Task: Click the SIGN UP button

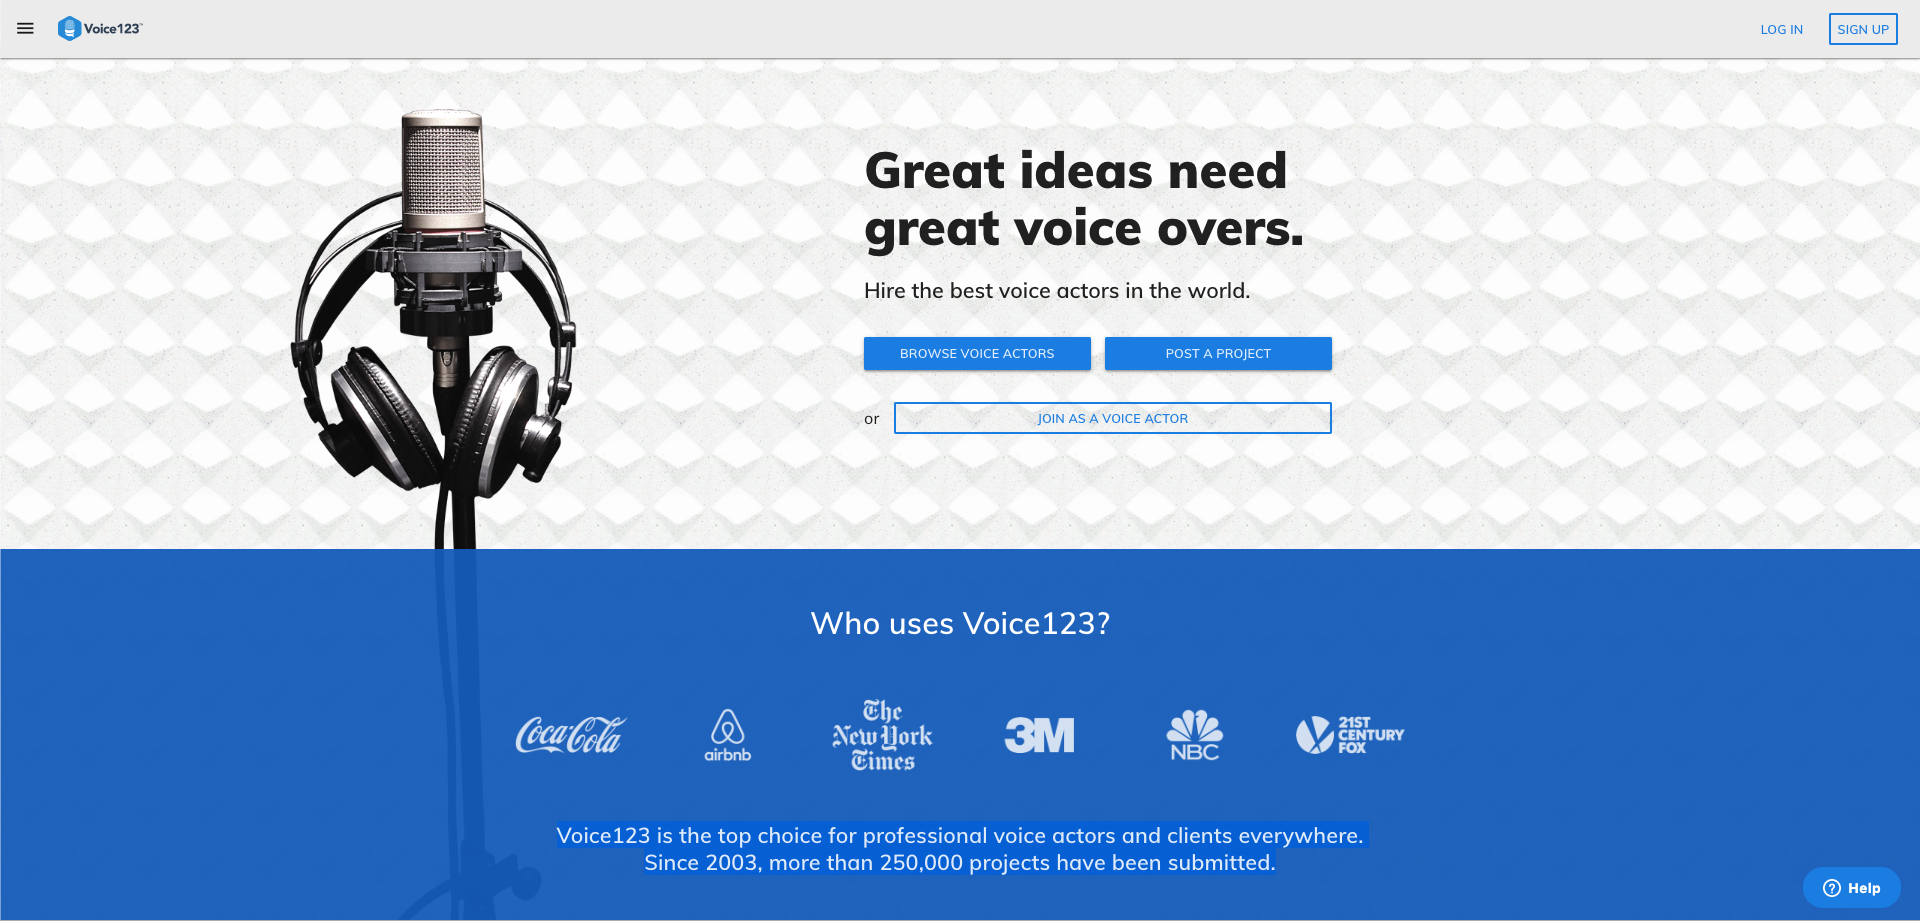Action: click(1863, 29)
